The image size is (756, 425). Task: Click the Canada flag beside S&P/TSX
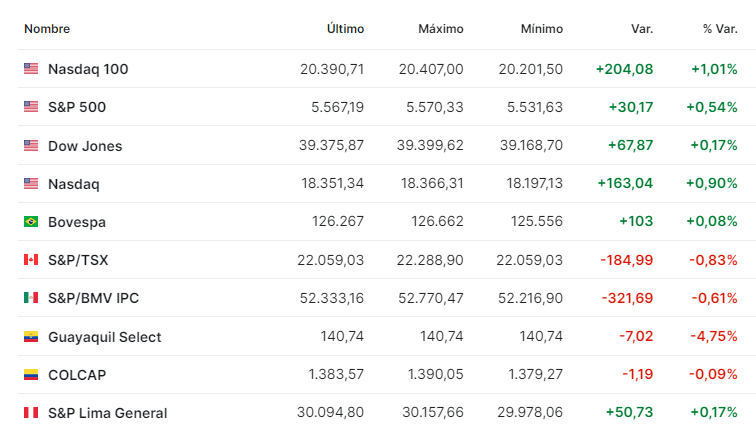click(x=31, y=260)
